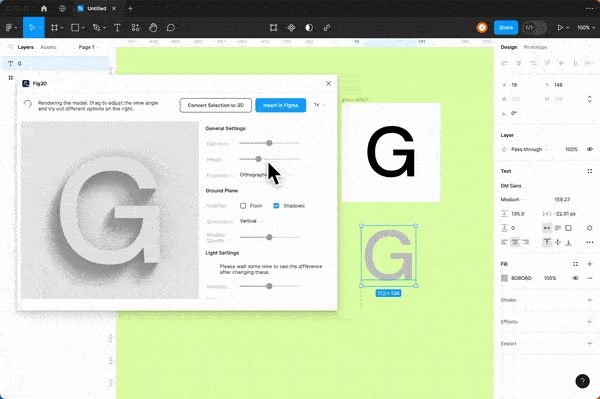Switch to the Assets tab
The height and width of the screenshot is (399, 600).
[x=48, y=47]
